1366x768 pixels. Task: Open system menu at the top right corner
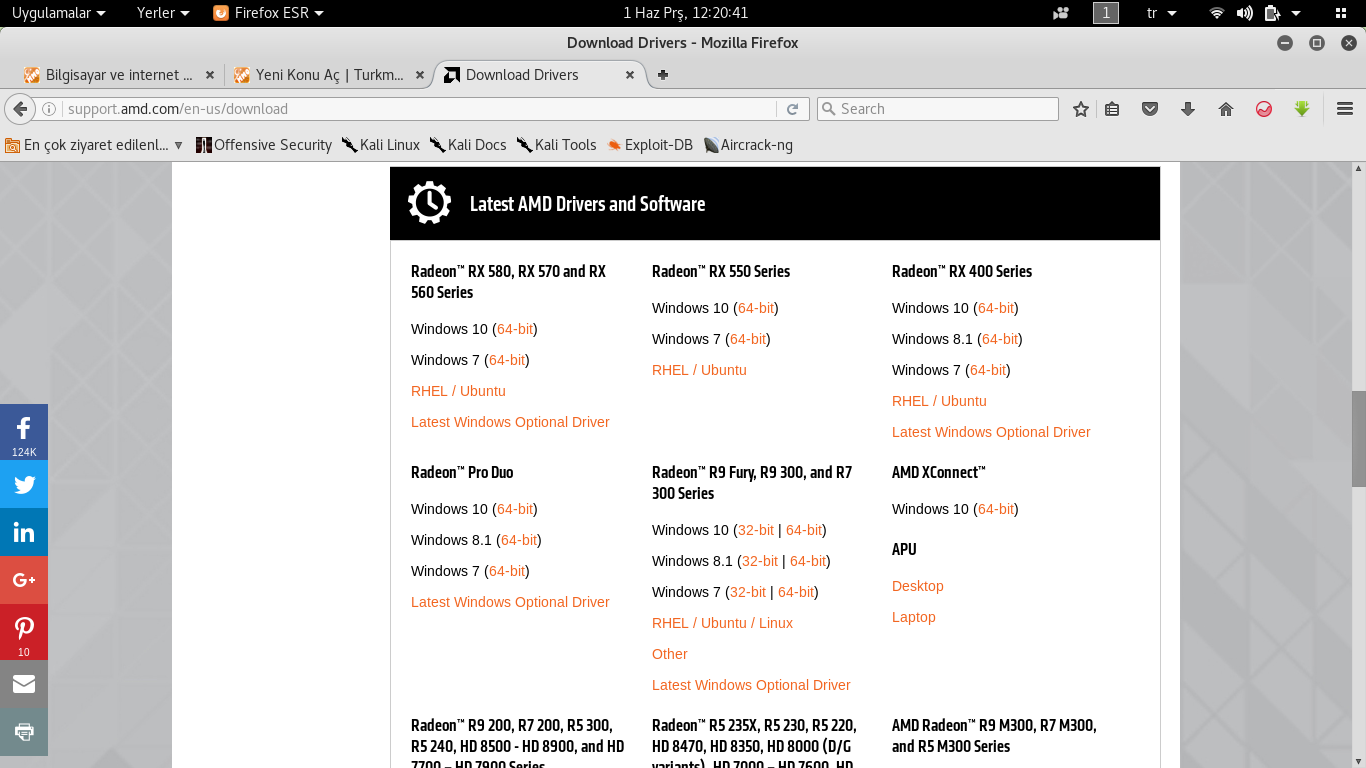pos(1341,13)
